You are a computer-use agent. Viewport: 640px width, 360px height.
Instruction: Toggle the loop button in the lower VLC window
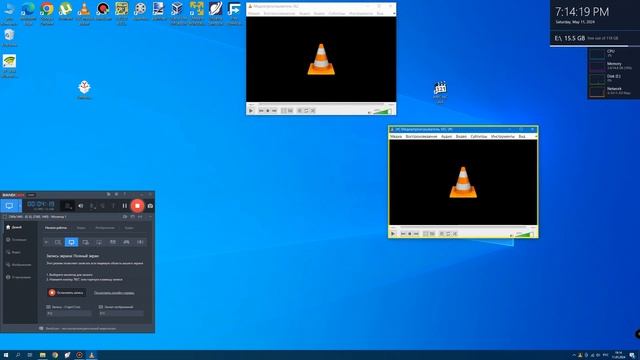pos(448,234)
